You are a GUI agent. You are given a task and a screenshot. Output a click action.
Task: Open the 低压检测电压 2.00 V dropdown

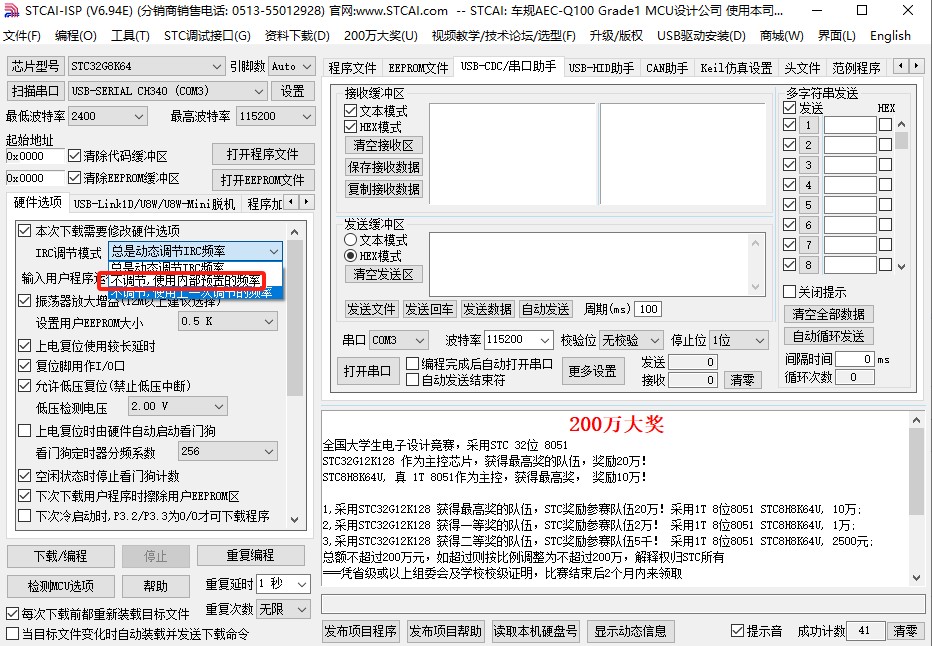point(177,406)
